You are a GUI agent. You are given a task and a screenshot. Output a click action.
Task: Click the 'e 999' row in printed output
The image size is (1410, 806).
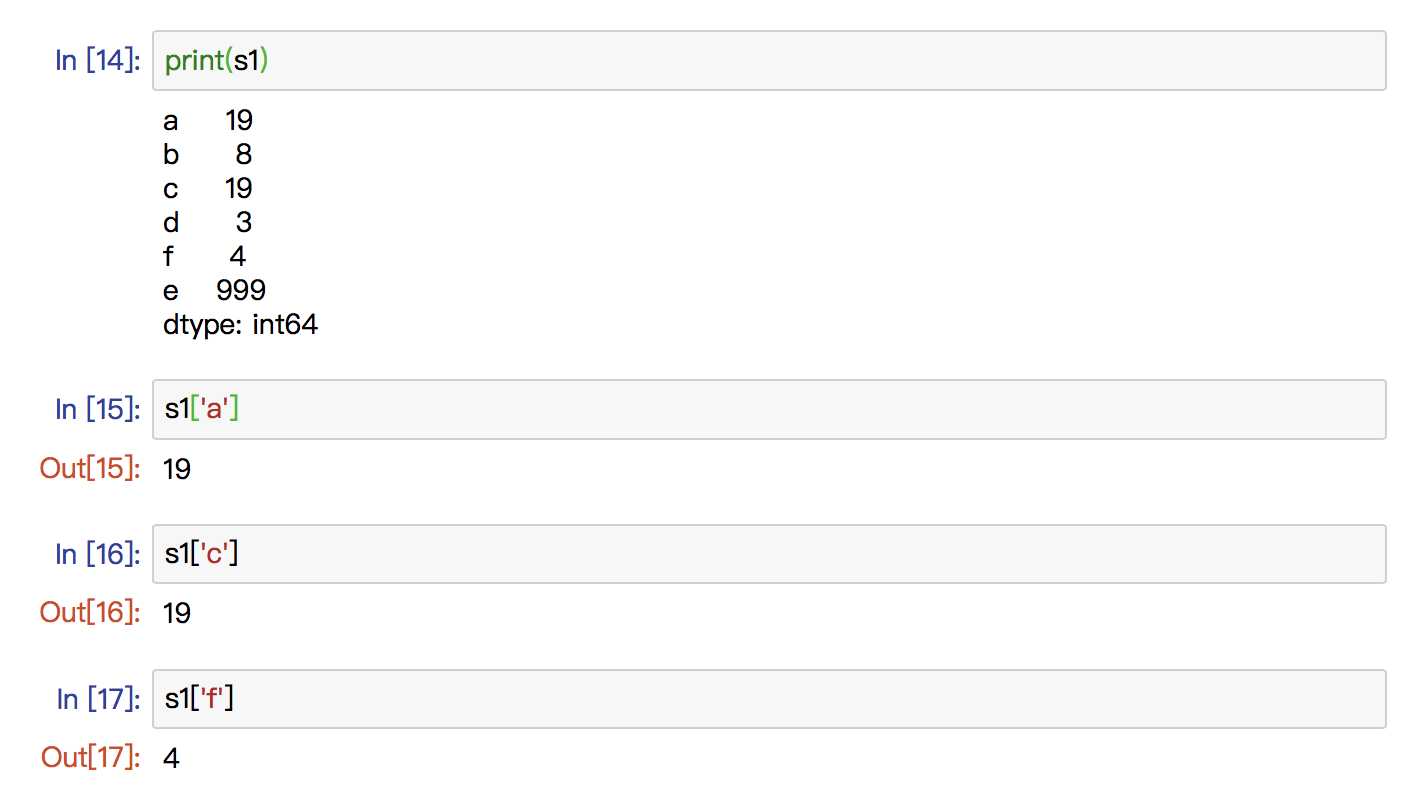214,291
